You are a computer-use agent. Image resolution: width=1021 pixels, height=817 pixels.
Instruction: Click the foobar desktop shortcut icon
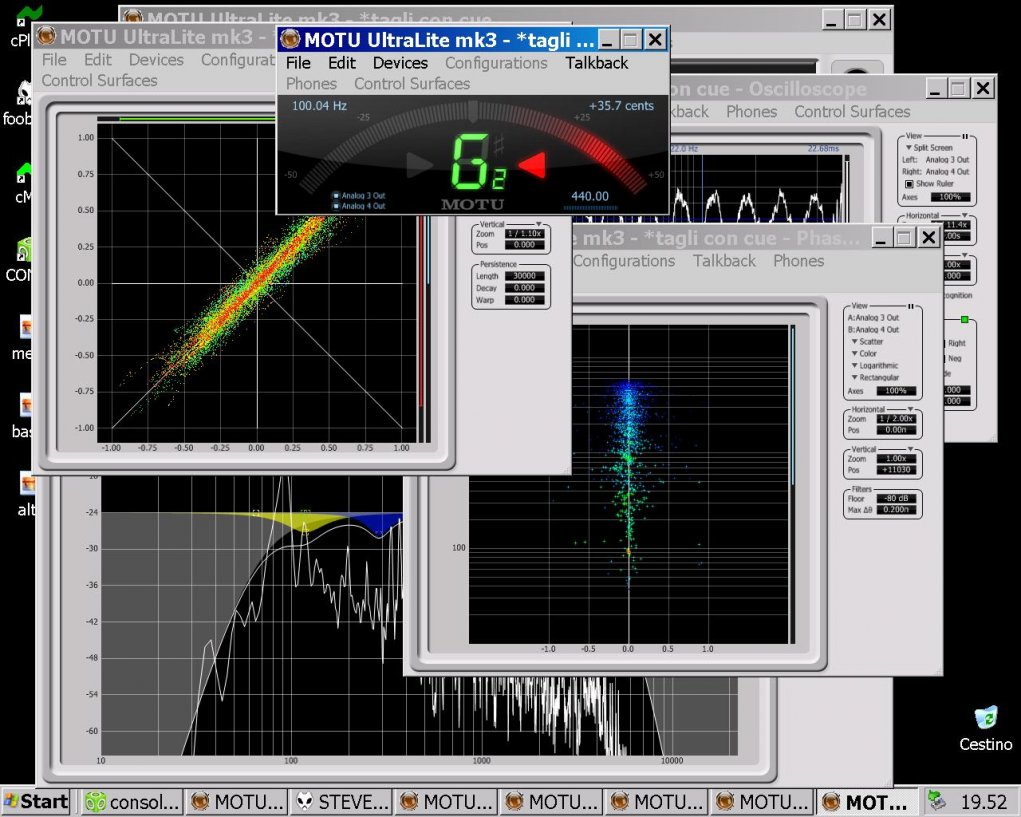pos(24,93)
